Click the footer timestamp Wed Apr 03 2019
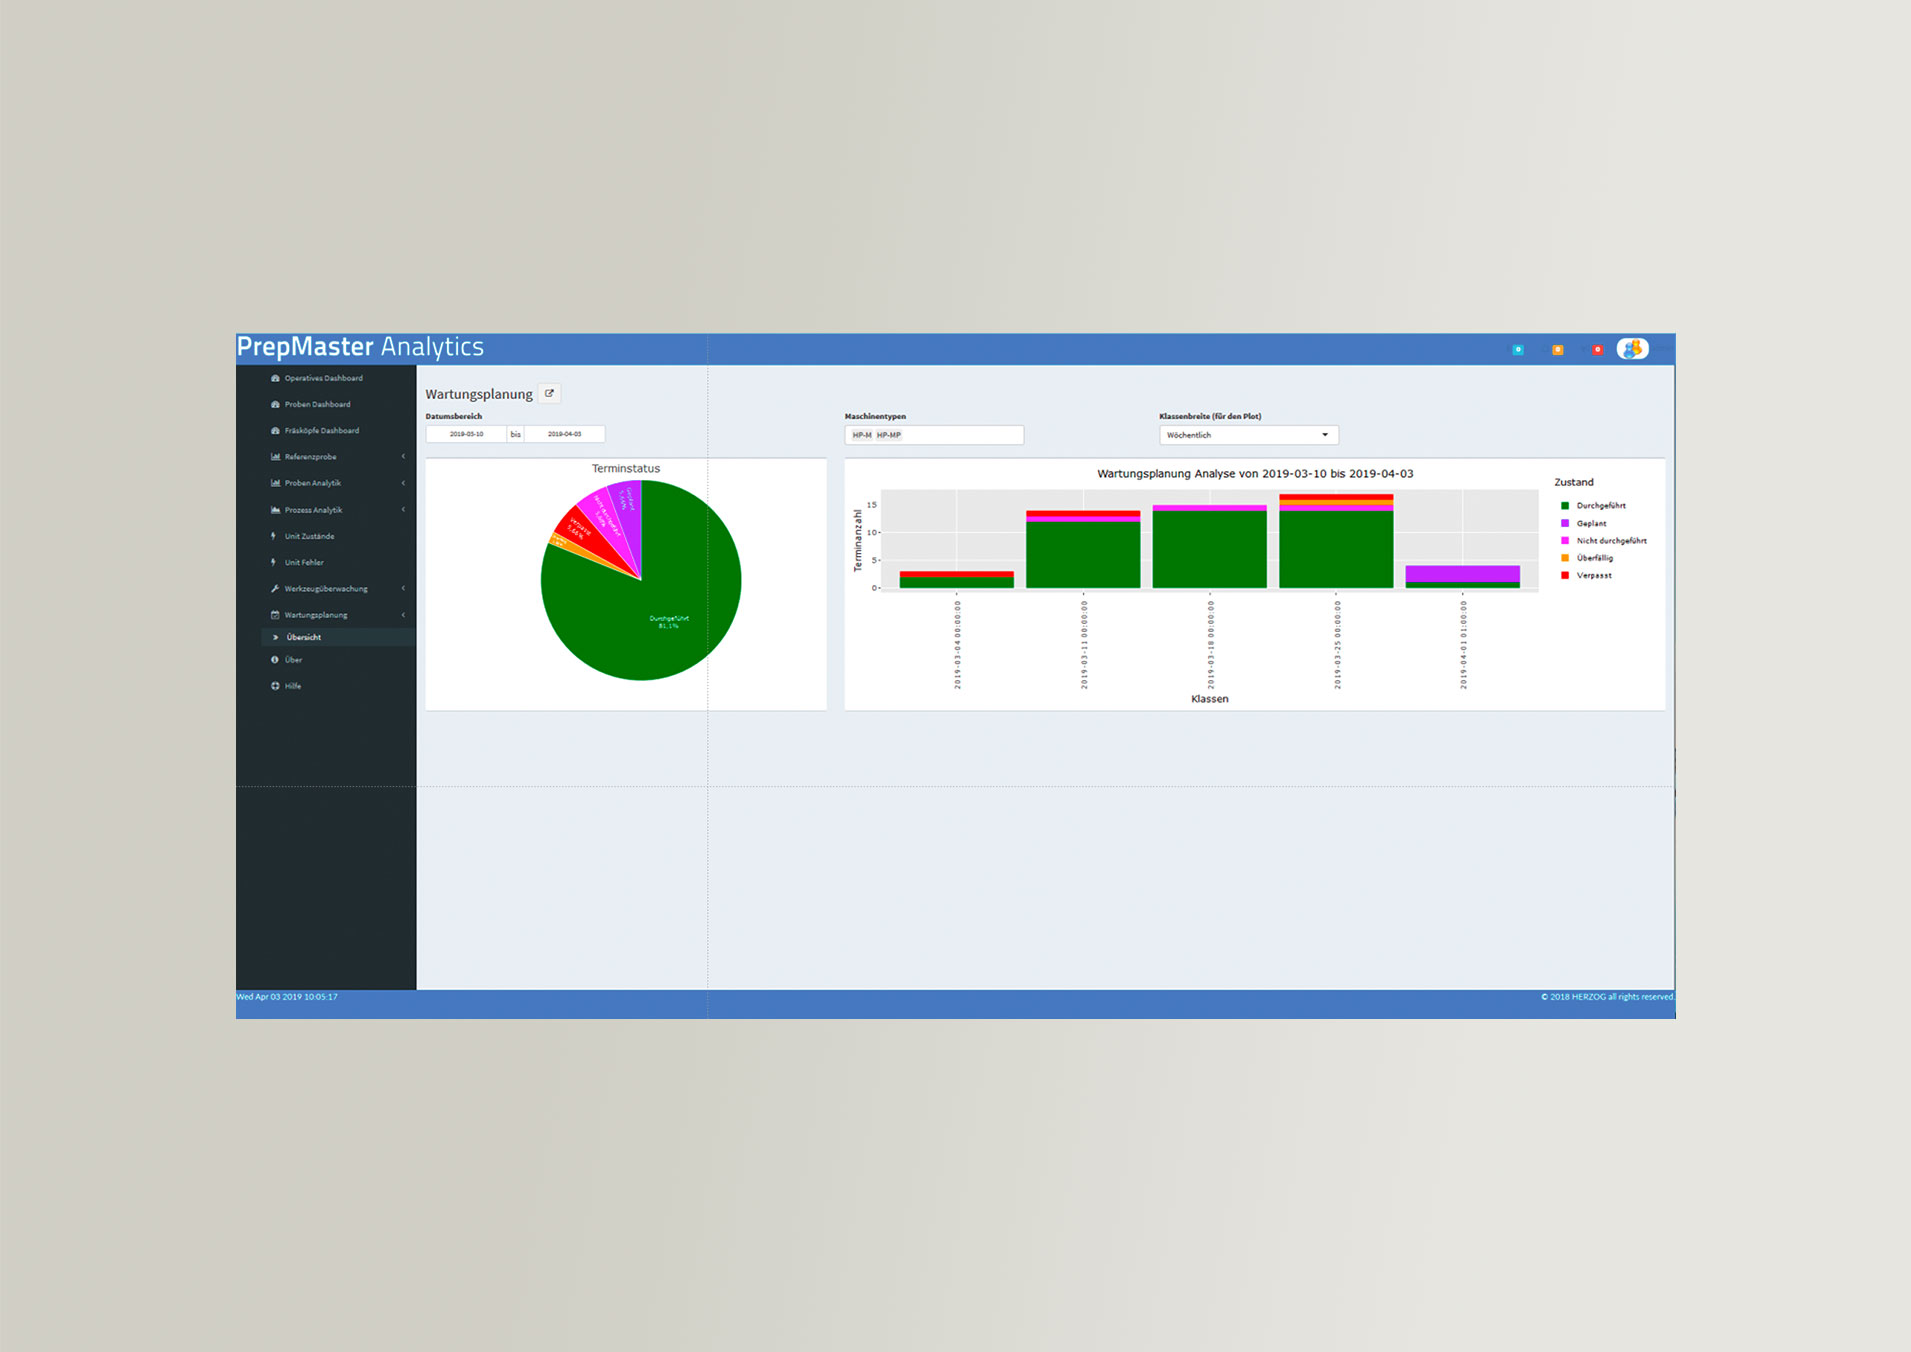 tap(287, 997)
